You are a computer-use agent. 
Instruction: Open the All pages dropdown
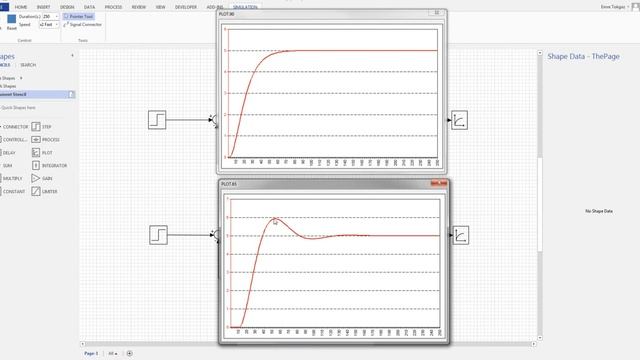click(113, 353)
